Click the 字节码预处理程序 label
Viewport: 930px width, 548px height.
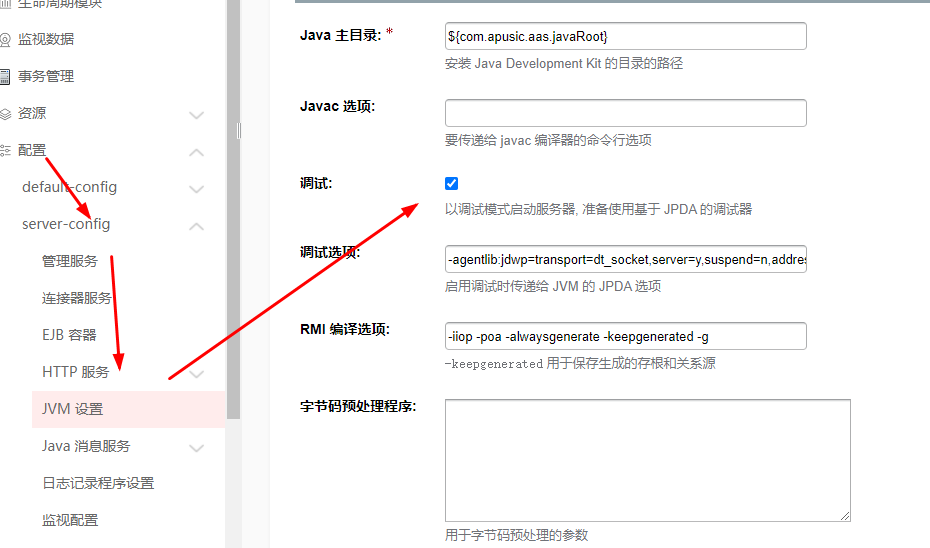pos(358,406)
